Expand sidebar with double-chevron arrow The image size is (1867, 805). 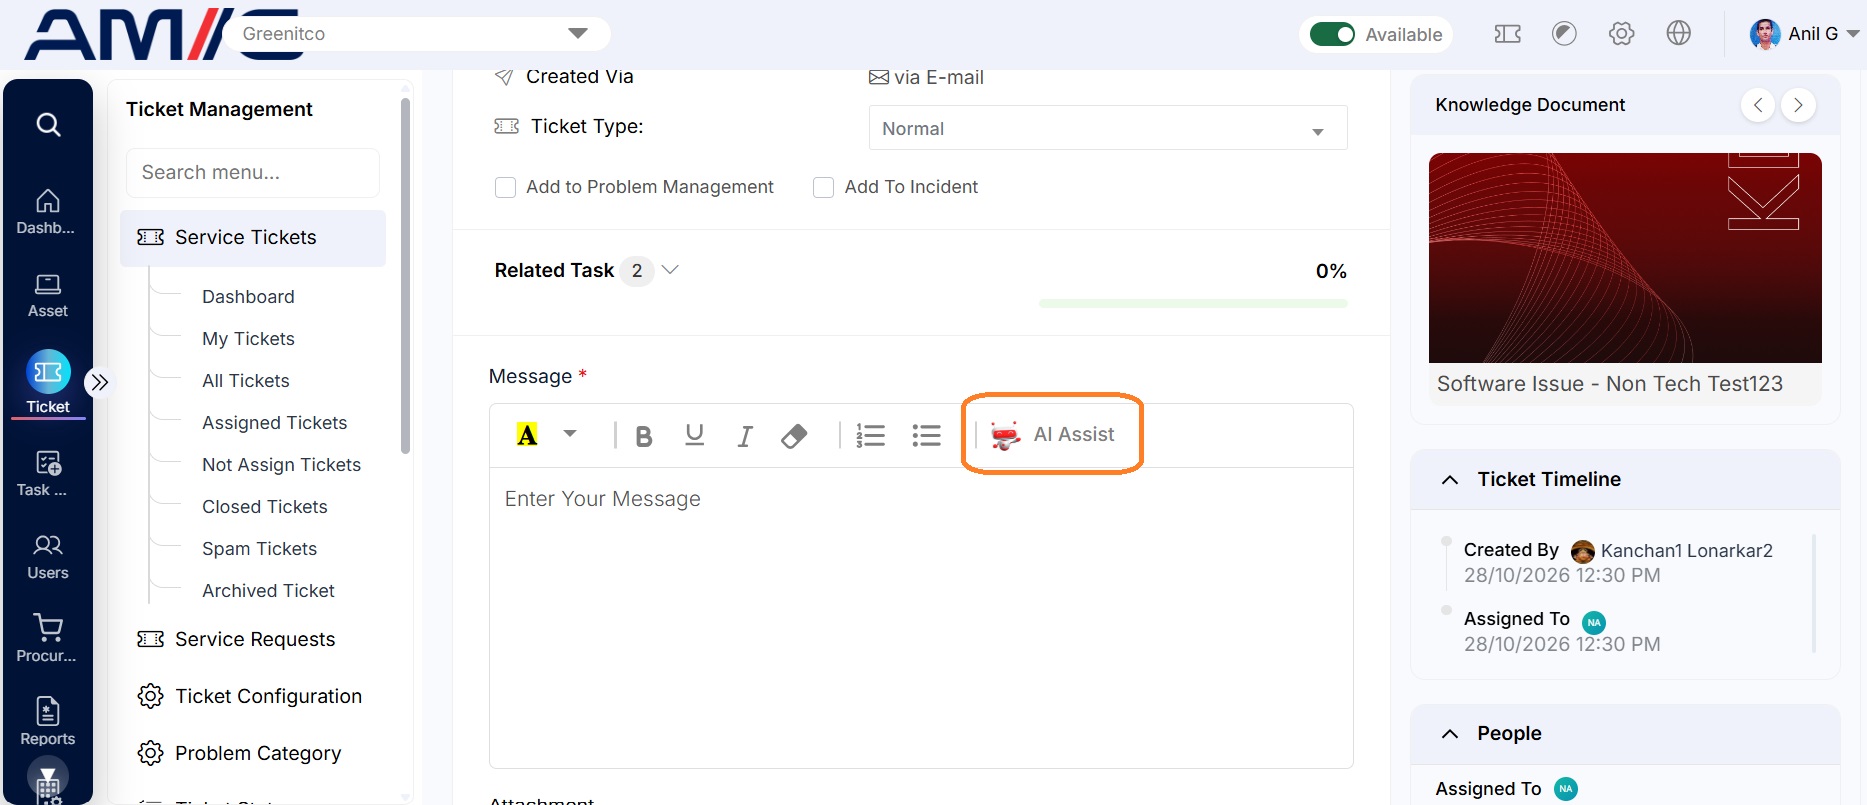coord(99,382)
